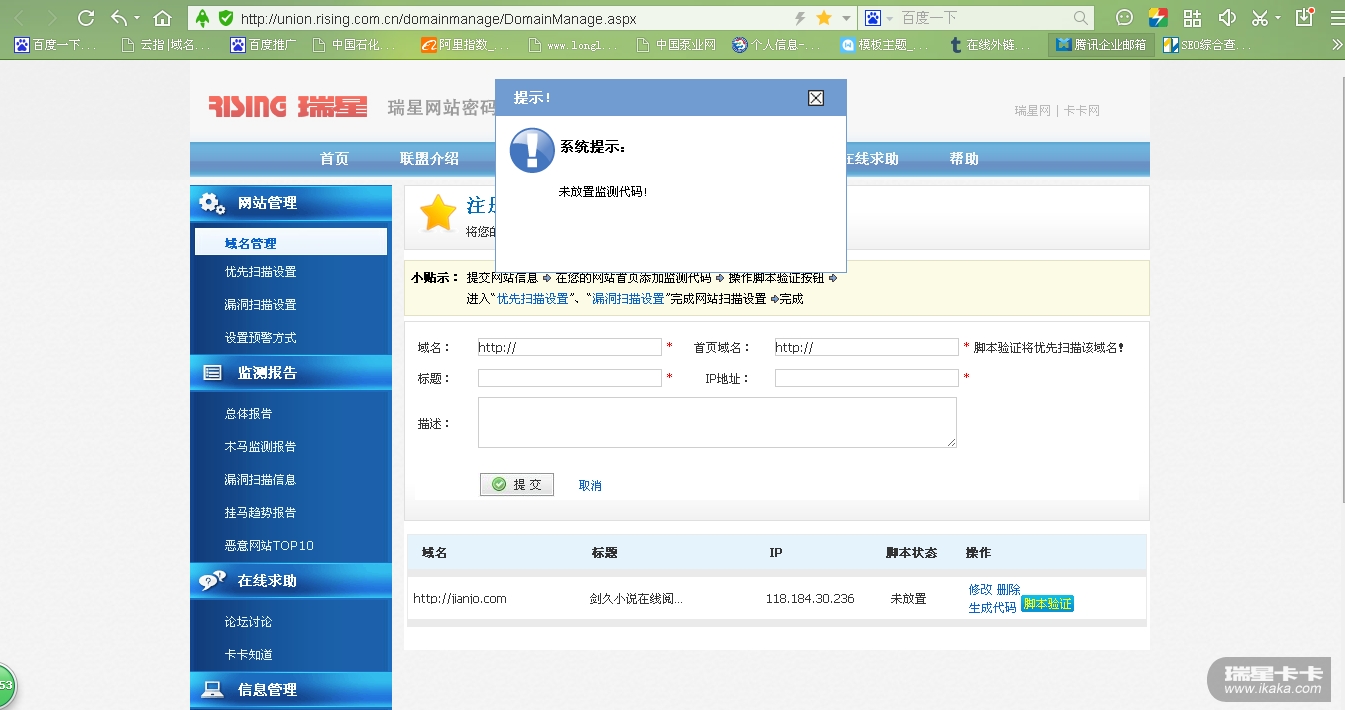Expand more bookmarks with double chevron
1345x710 pixels.
[1337, 45]
